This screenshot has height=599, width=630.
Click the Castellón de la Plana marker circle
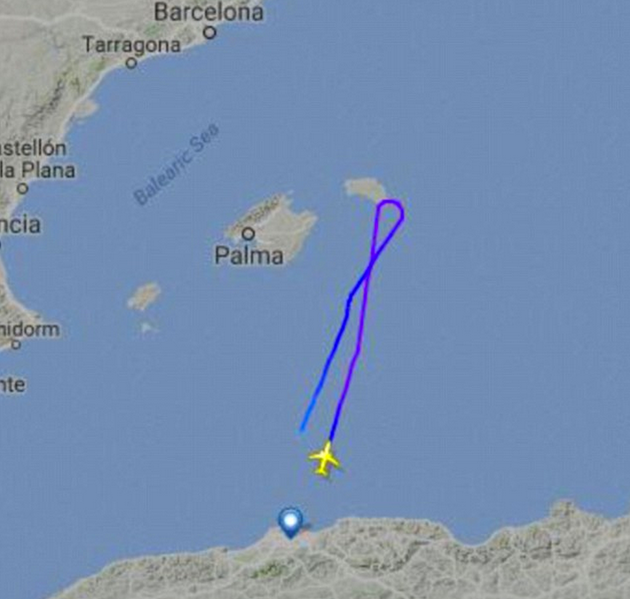point(22,188)
